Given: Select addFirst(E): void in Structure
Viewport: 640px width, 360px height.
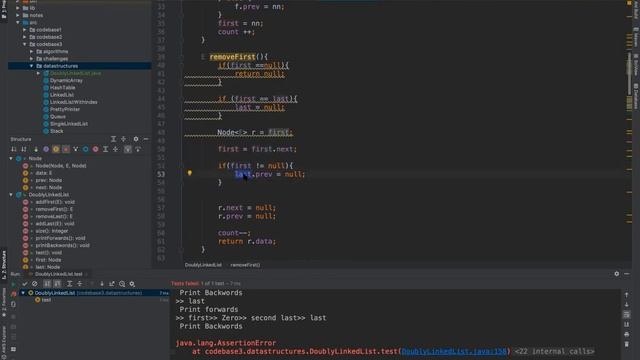Looking at the screenshot, I should coord(55,202).
